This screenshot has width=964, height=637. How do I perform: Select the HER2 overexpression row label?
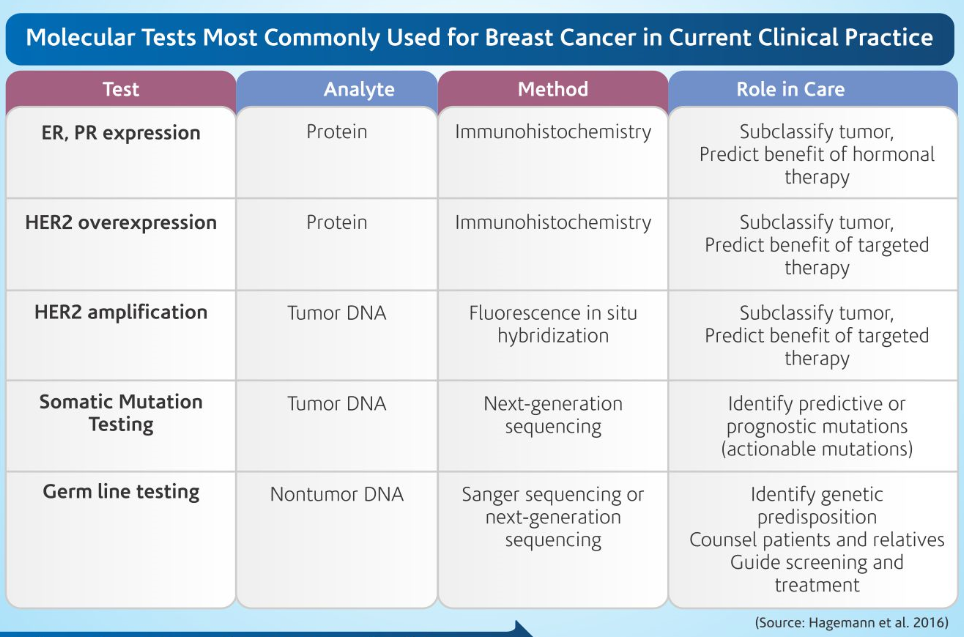coord(121,223)
